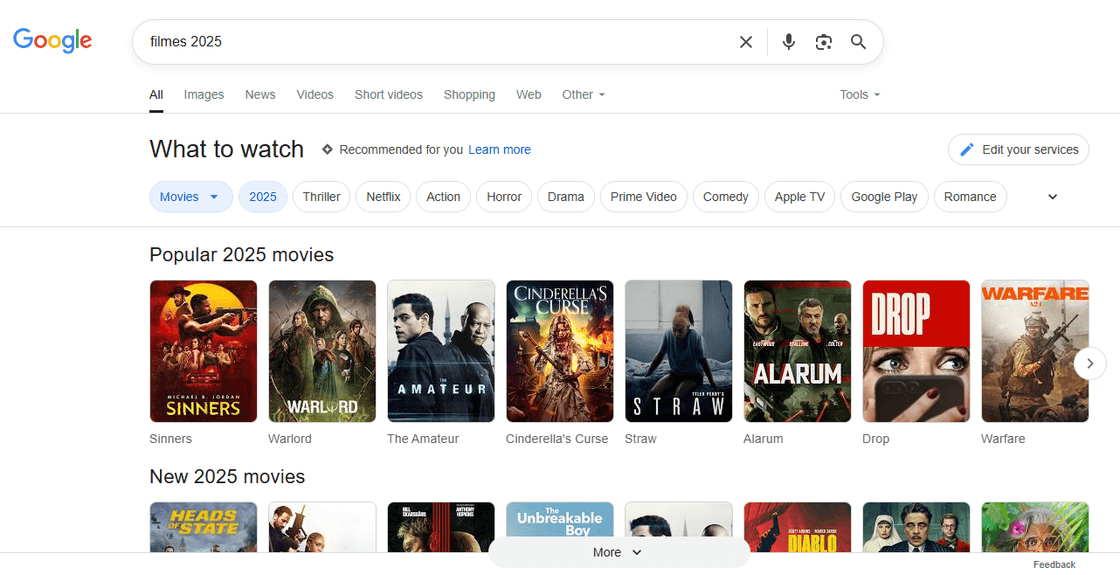Click the Warlord title text
The image size is (1120, 575).
[290, 439]
